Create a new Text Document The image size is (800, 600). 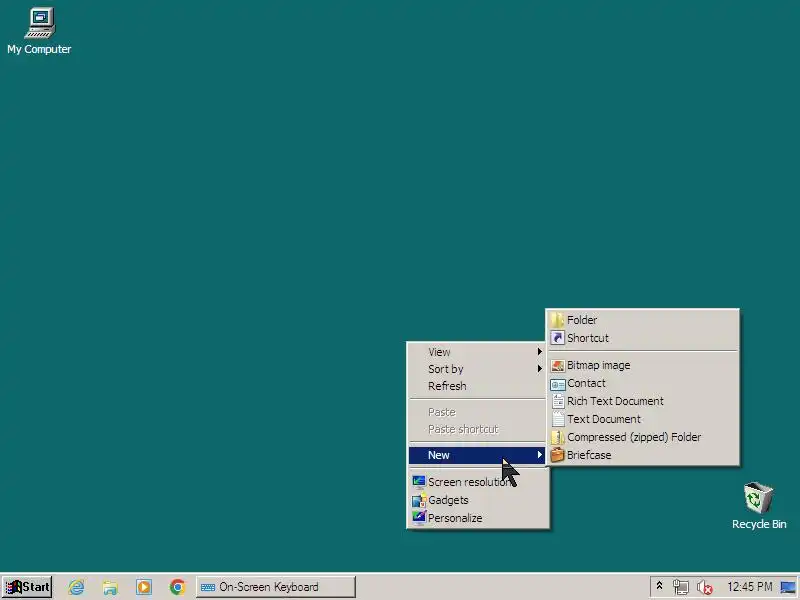(642, 419)
